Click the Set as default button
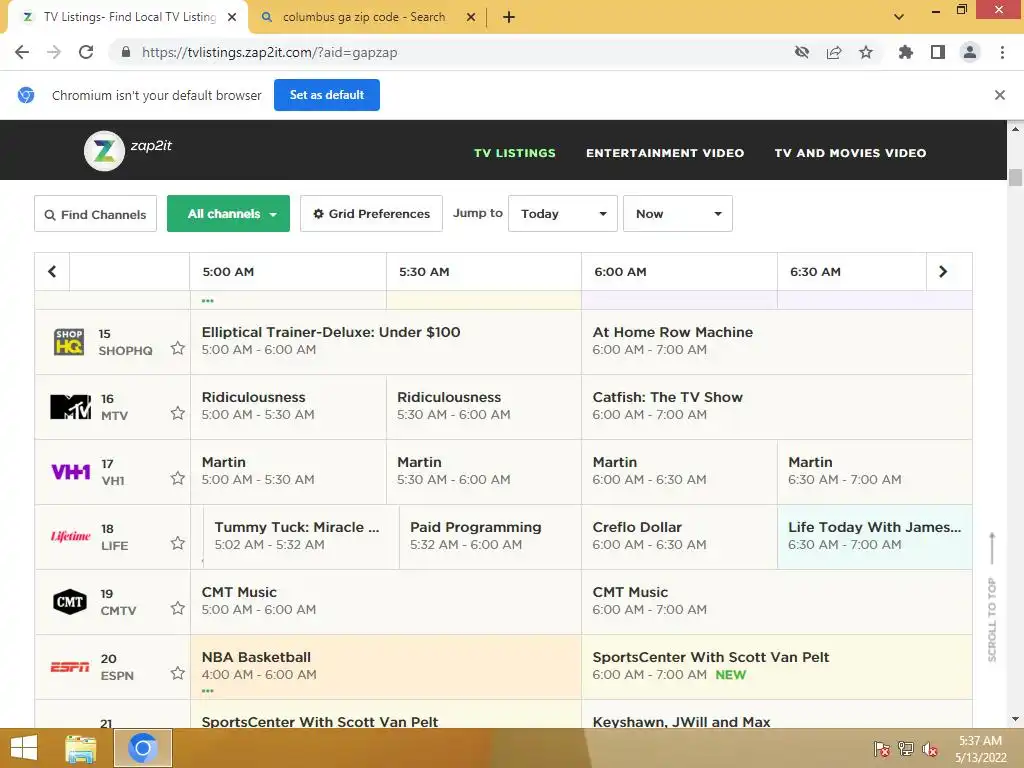The image size is (1024, 768). coord(327,95)
